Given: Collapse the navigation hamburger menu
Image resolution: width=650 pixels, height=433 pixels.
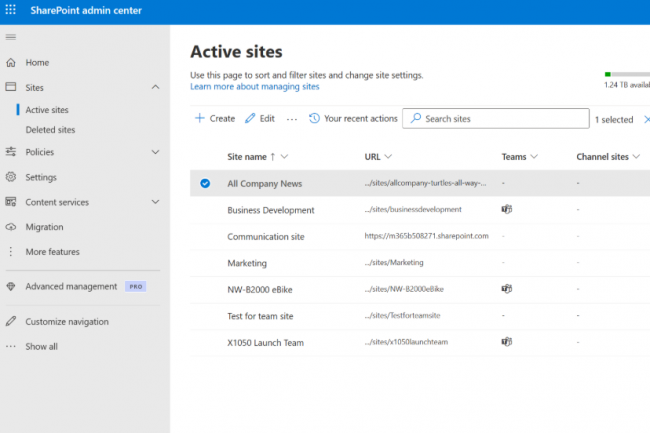Looking at the screenshot, I should coord(11,37).
